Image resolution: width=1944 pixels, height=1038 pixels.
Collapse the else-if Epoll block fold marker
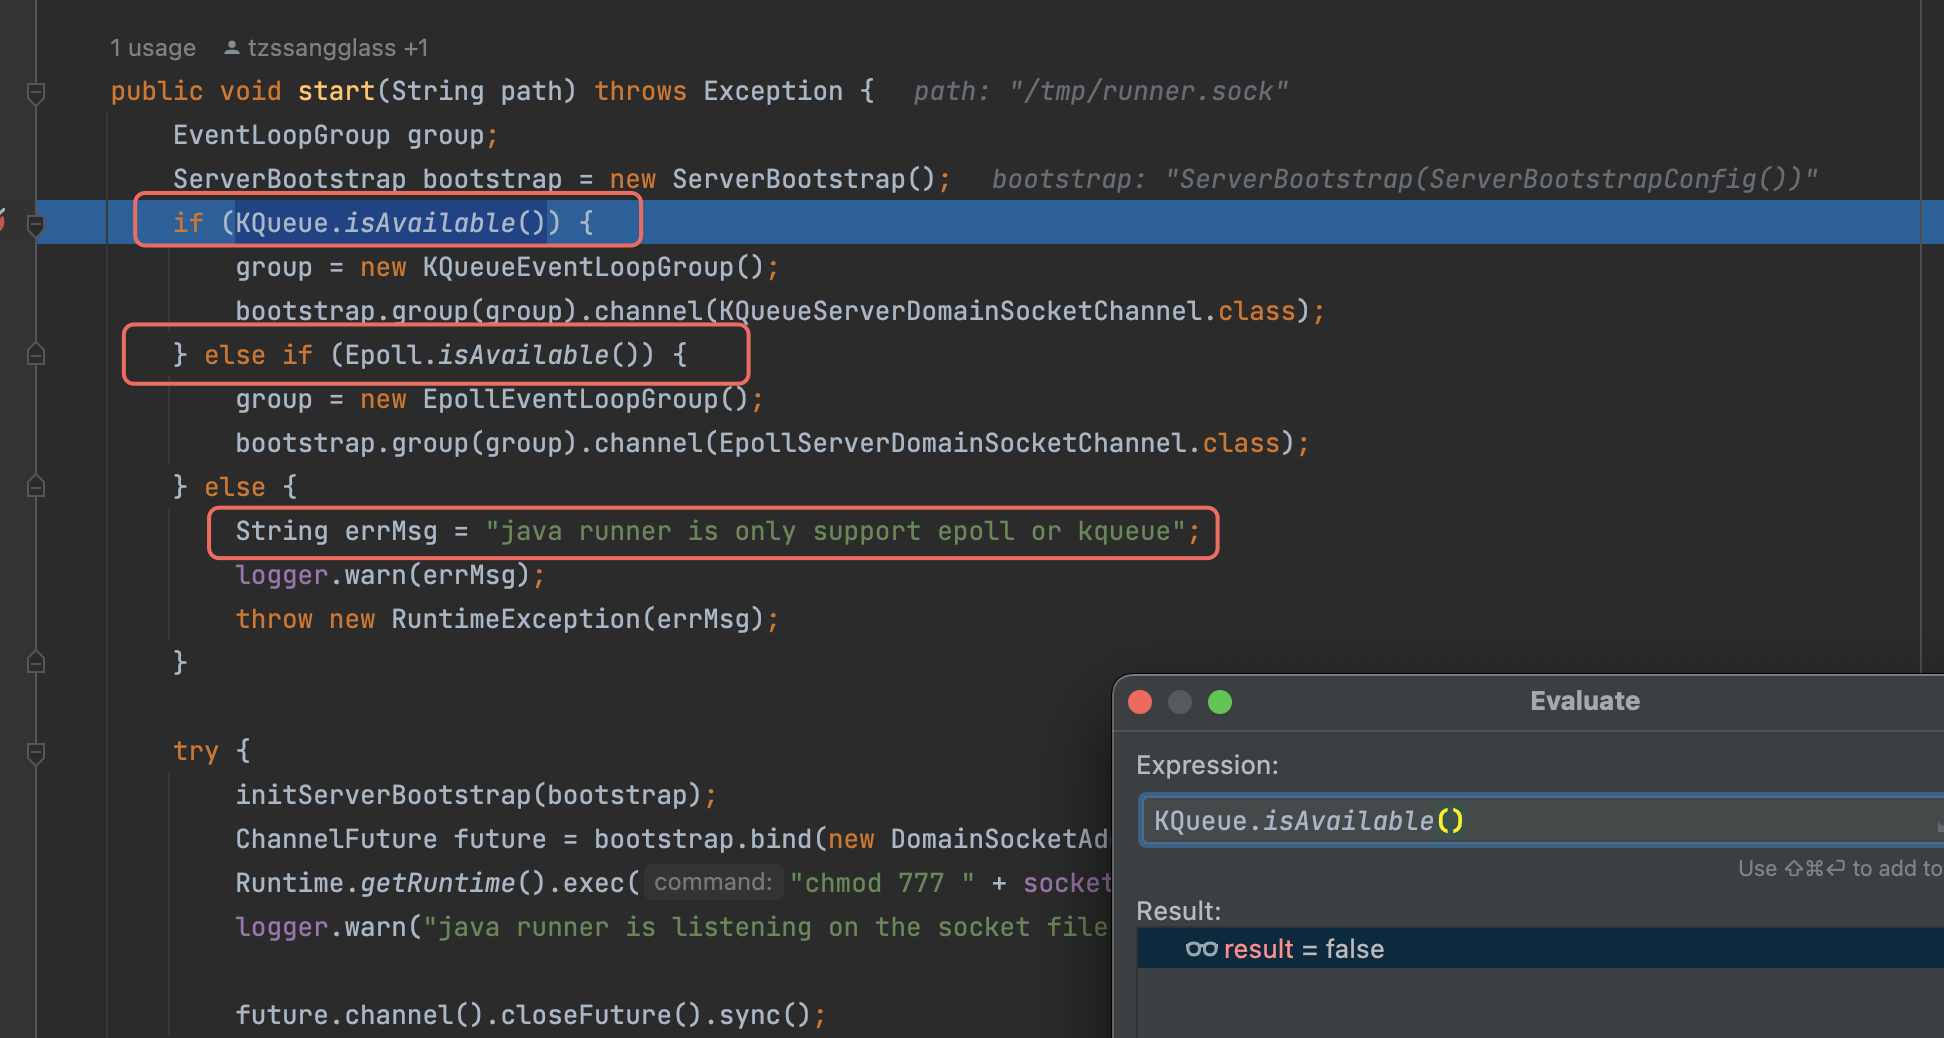click(36, 354)
